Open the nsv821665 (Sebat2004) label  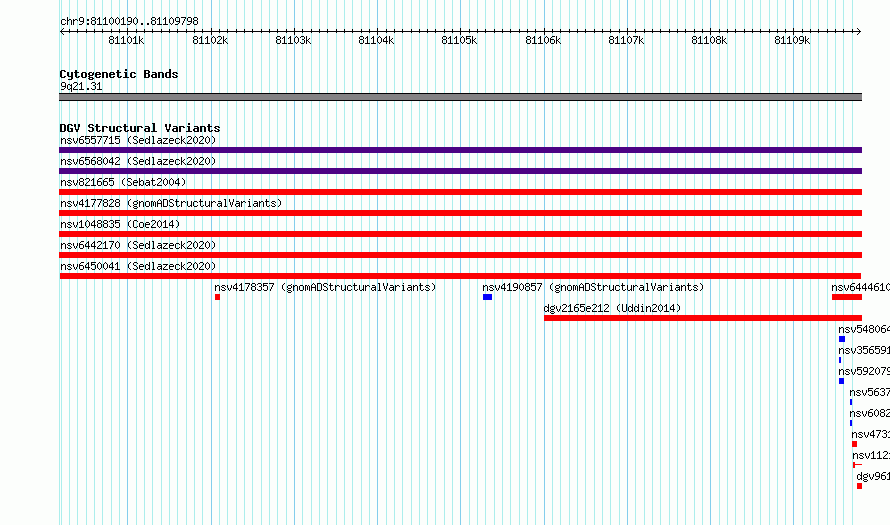pos(123,182)
